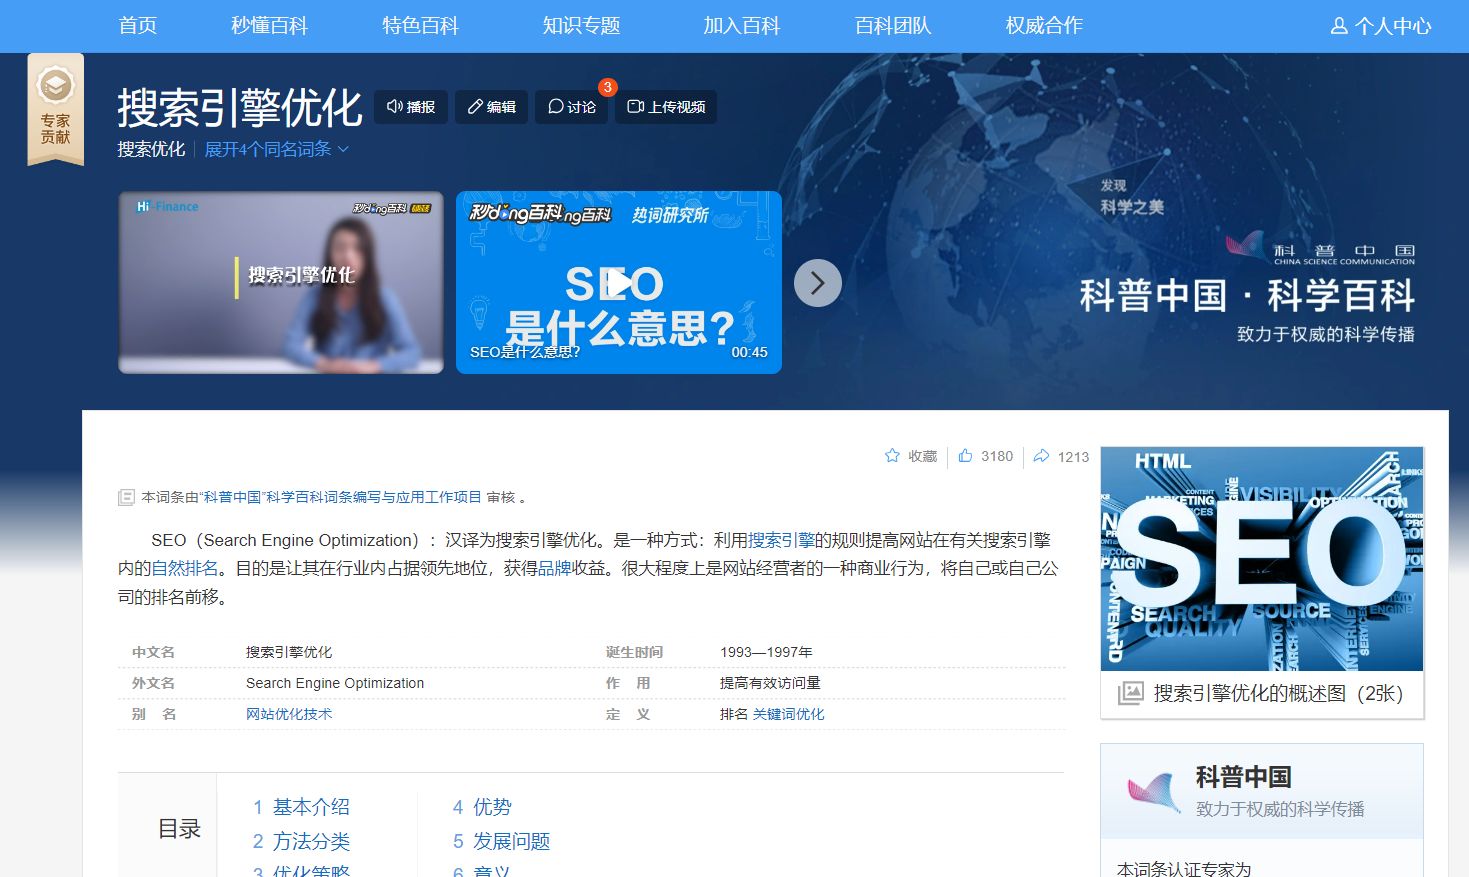The height and width of the screenshot is (877, 1469).
Task: Open the 关键词优化 link
Action: pyautogui.click(x=788, y=714)
